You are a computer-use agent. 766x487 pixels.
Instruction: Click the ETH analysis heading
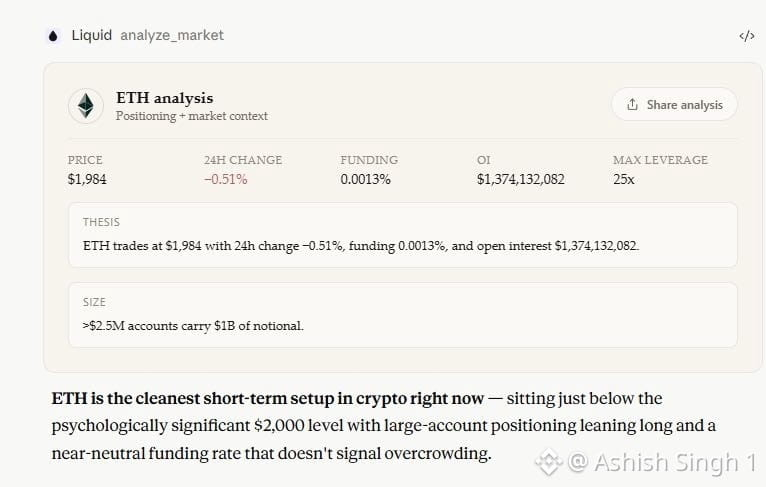pyautogui.click(x=165, y=98)
